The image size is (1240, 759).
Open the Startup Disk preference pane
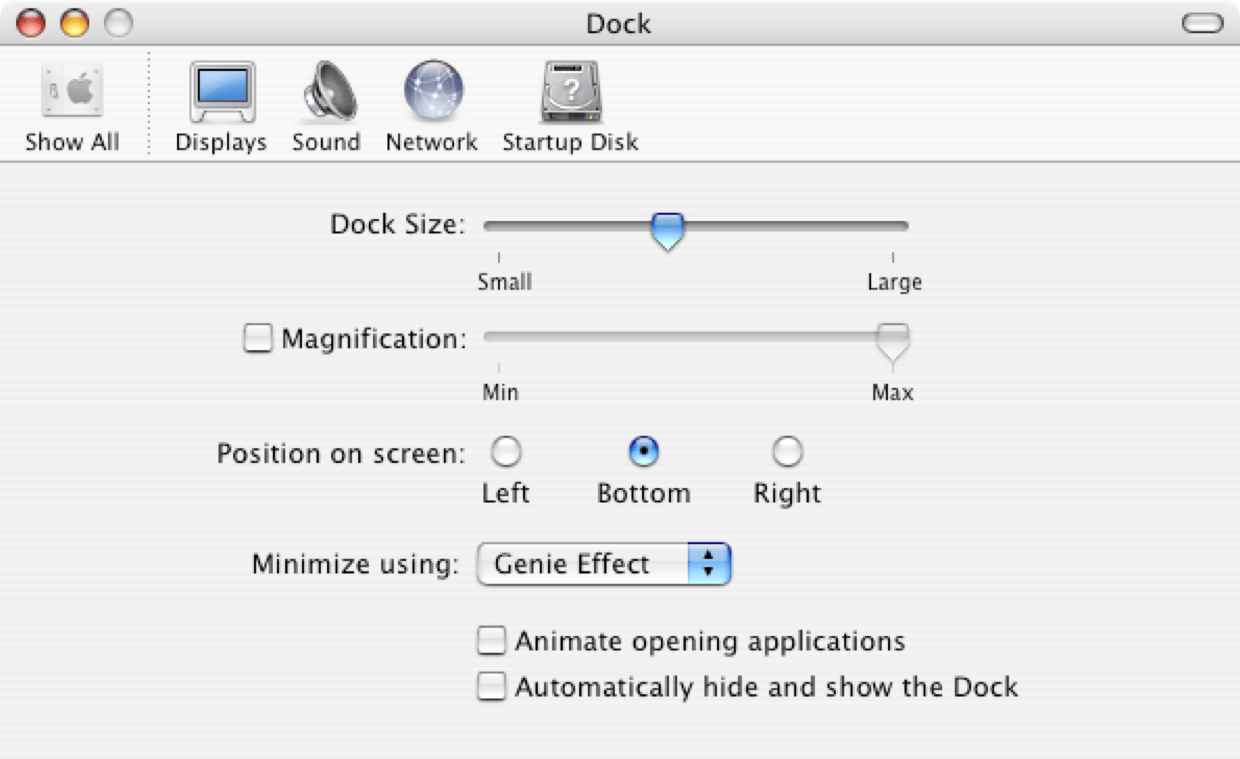point(570,108)
